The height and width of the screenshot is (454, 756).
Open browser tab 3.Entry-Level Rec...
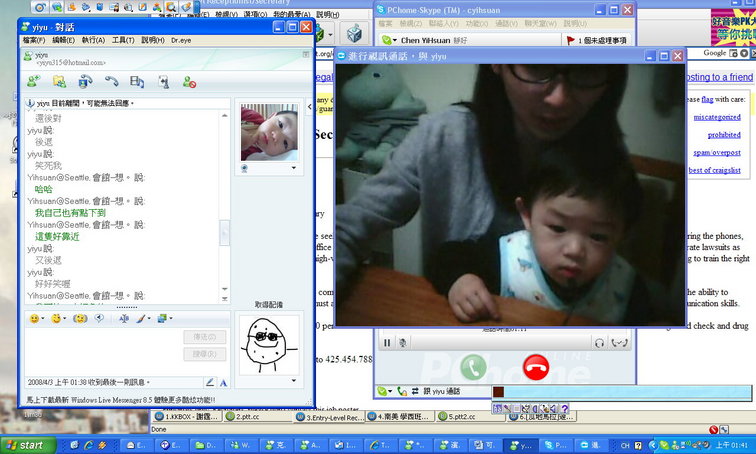330,417
